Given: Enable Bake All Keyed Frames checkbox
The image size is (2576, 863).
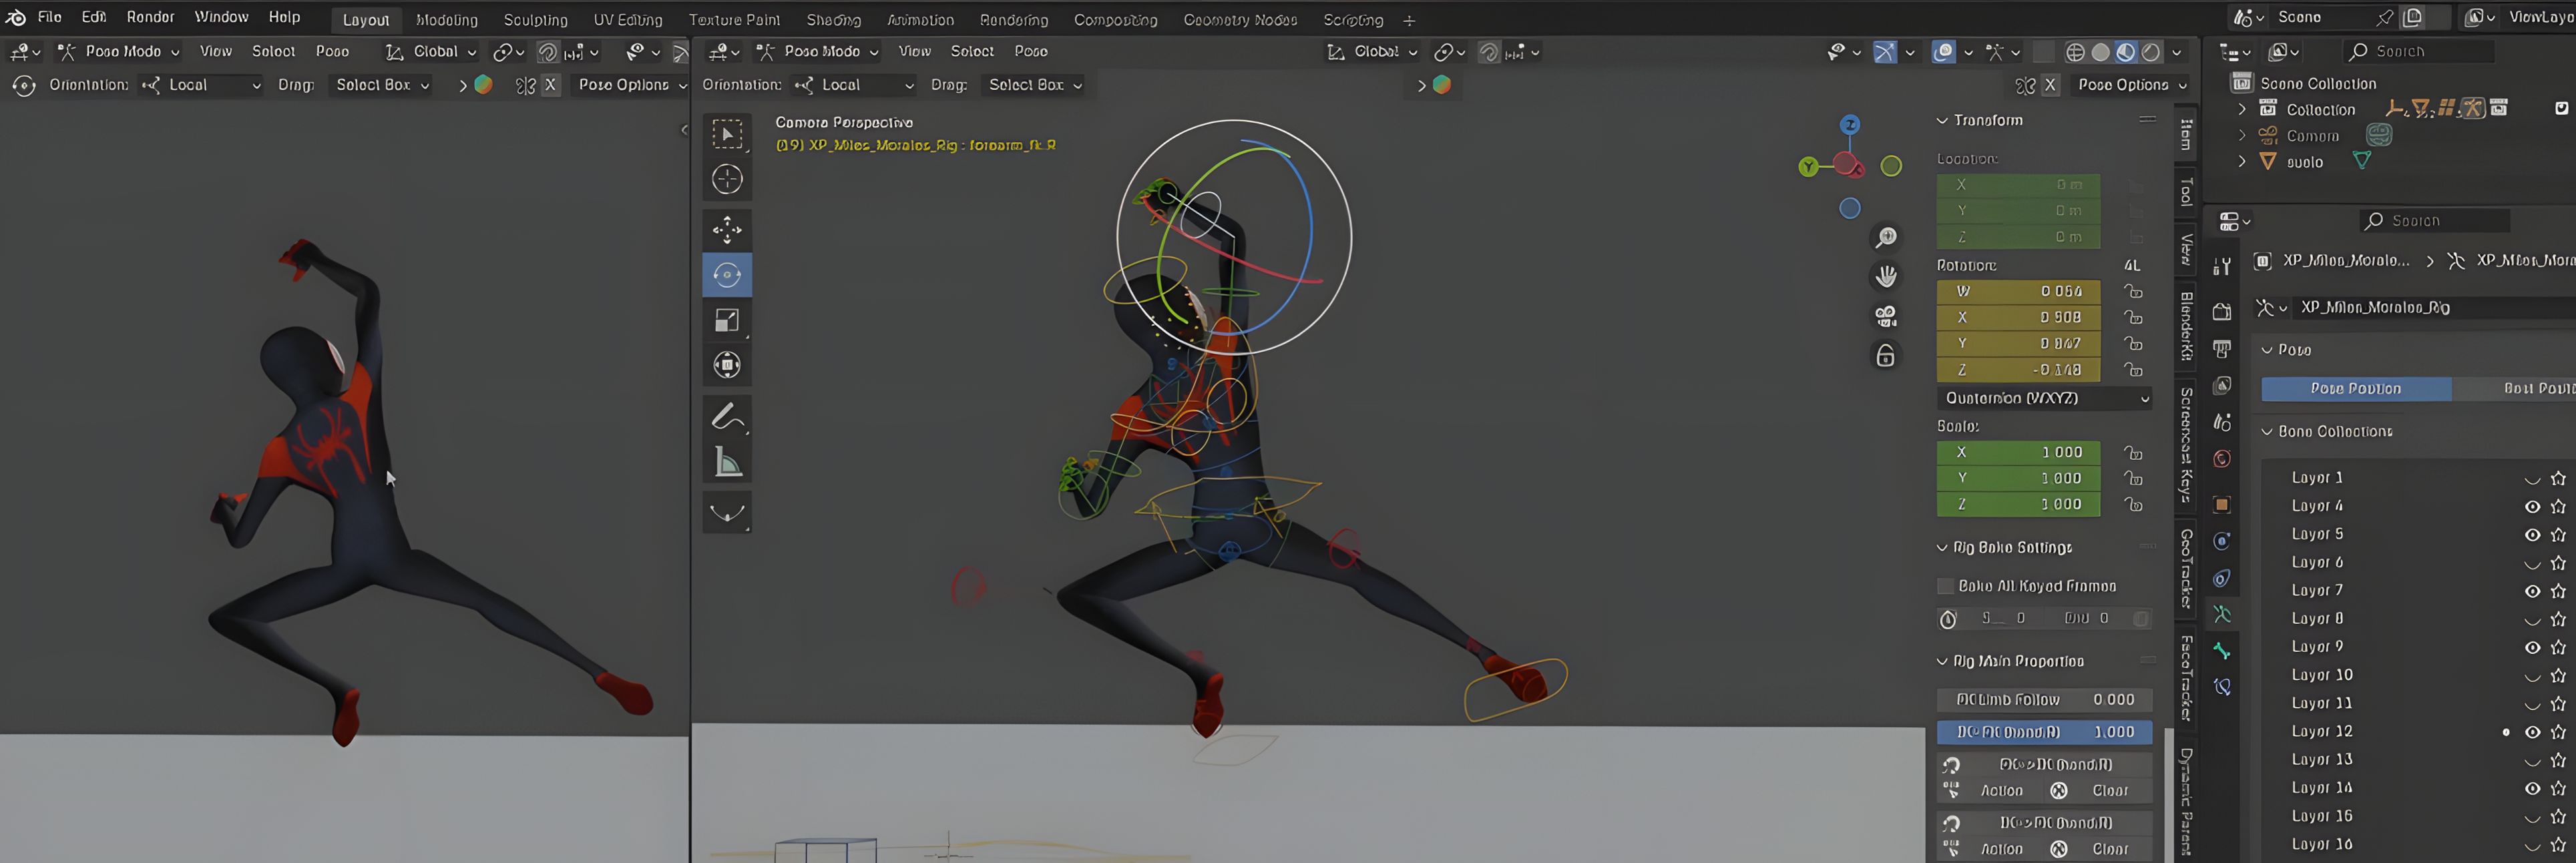Looking at the screenshot, I should [x=1945, y=586].
